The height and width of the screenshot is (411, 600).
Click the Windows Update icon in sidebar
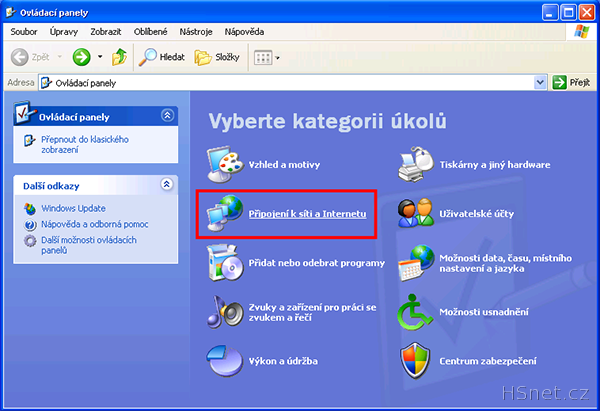pos(30,209)
